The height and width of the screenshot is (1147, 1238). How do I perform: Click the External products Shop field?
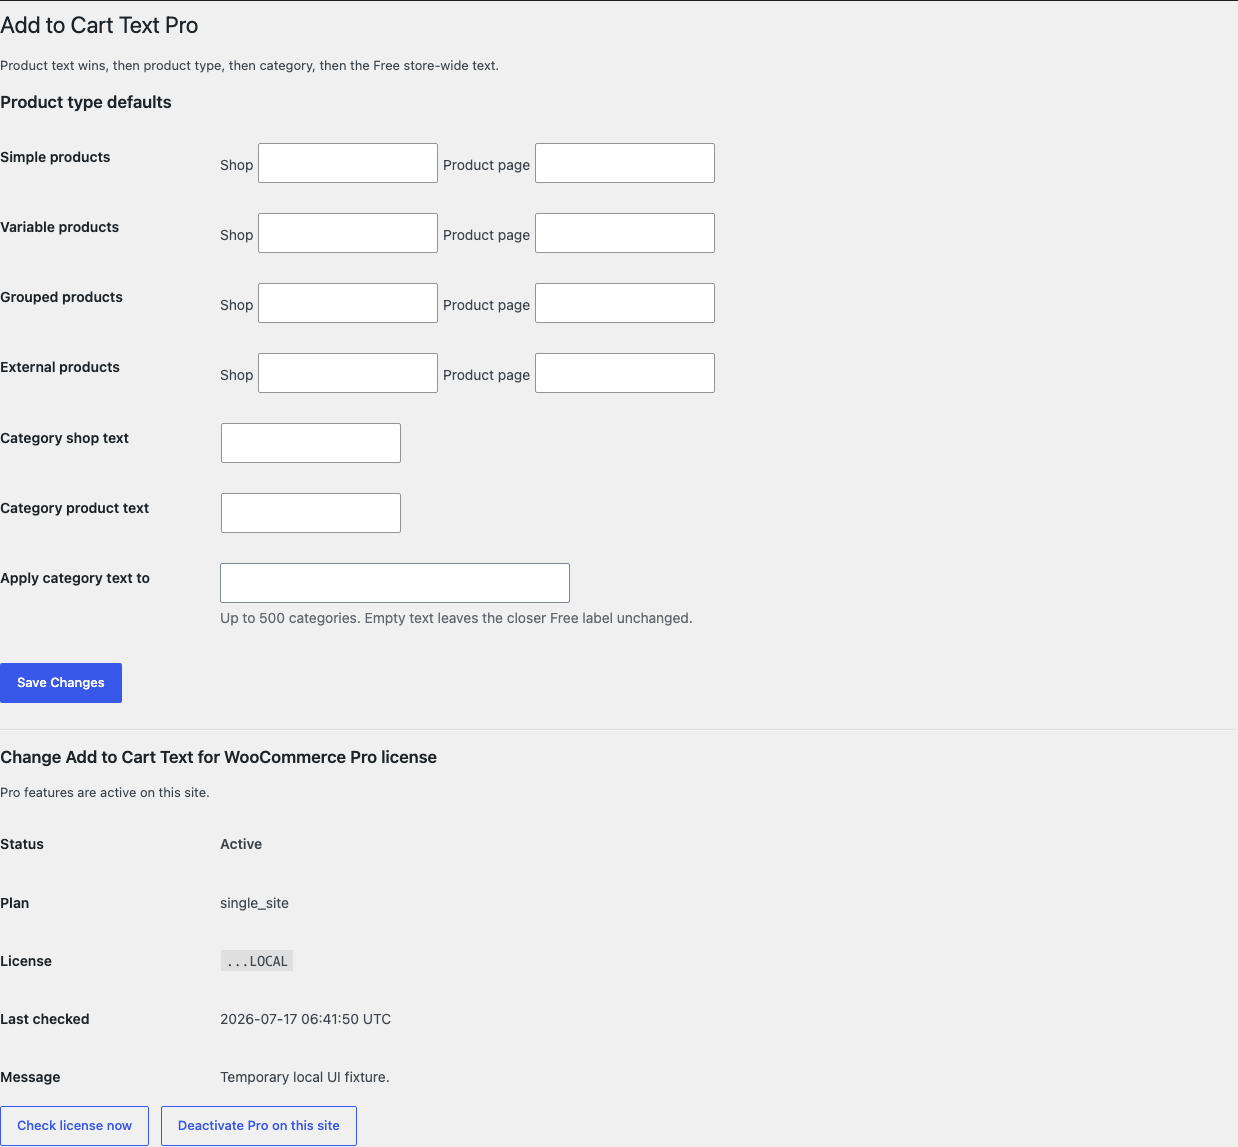coord(348,373)
